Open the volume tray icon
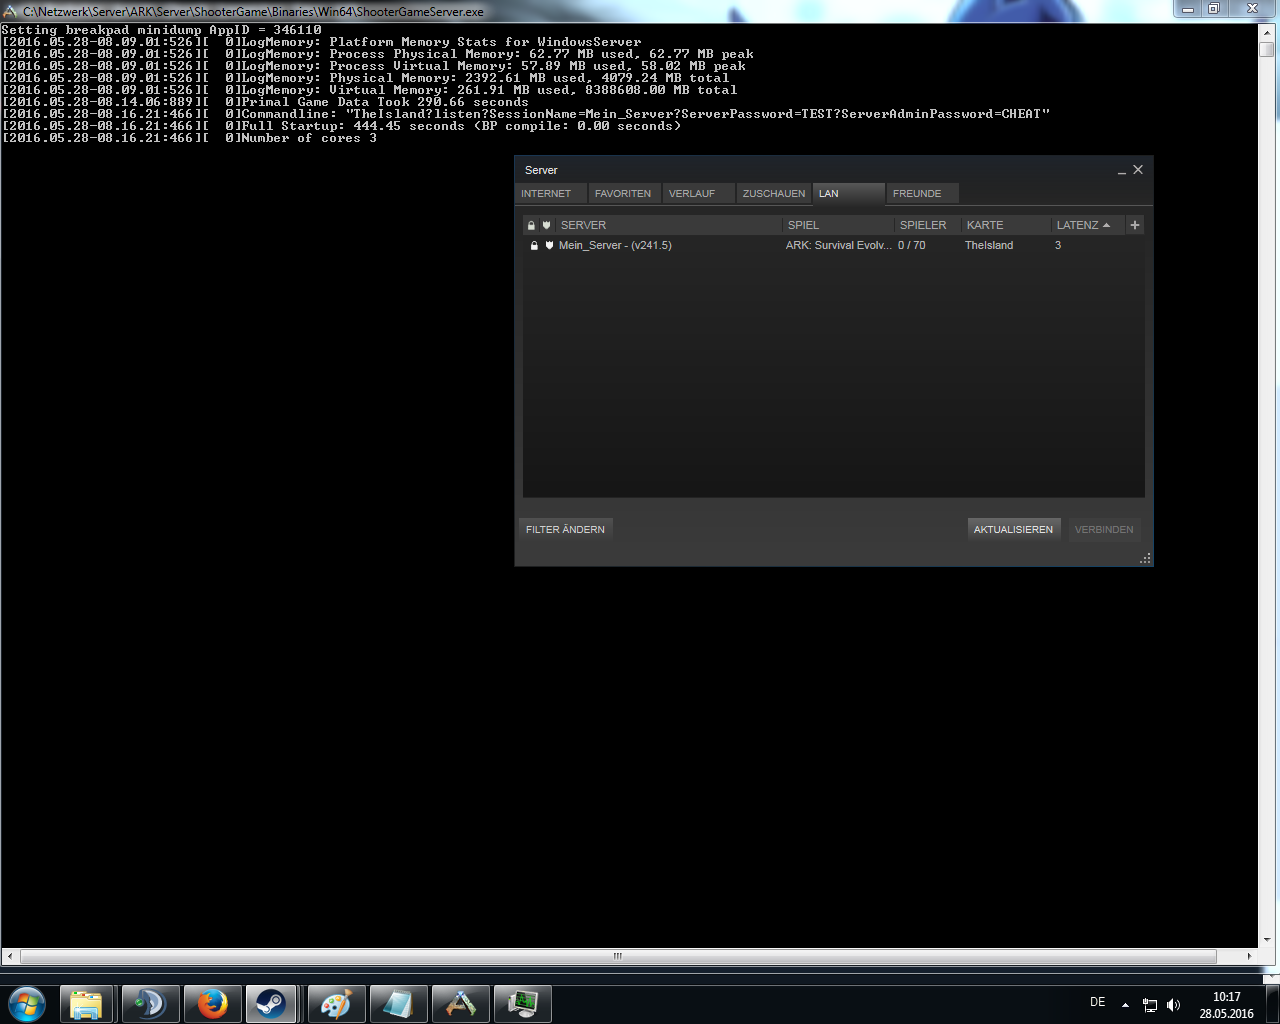This screenshot has width=1280, height=1024. (x=1173, y=1005)
